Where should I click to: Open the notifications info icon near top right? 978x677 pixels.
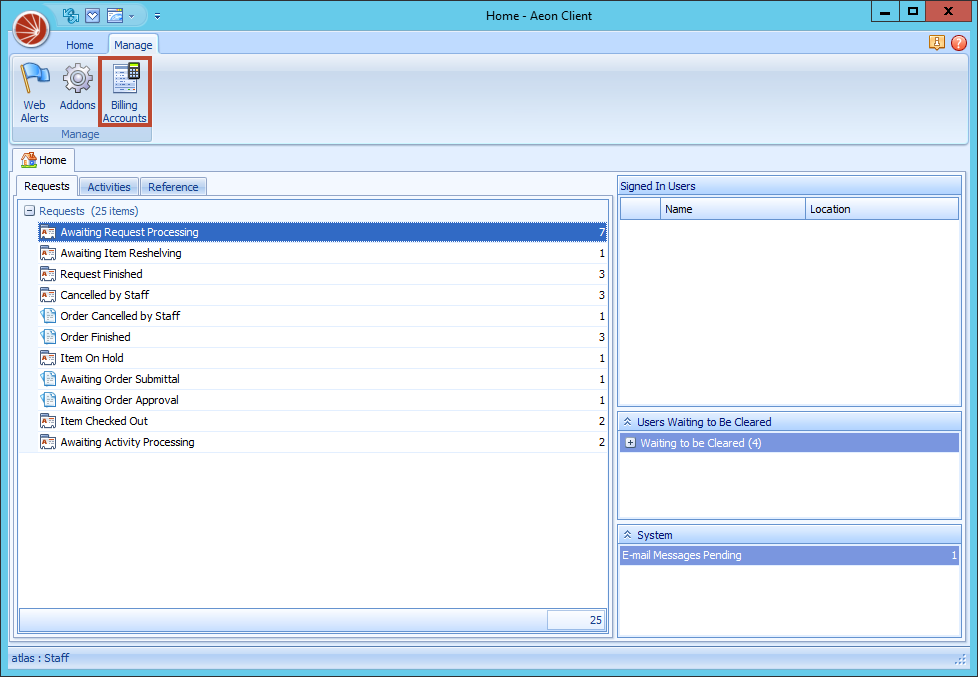tap(937, 43)
